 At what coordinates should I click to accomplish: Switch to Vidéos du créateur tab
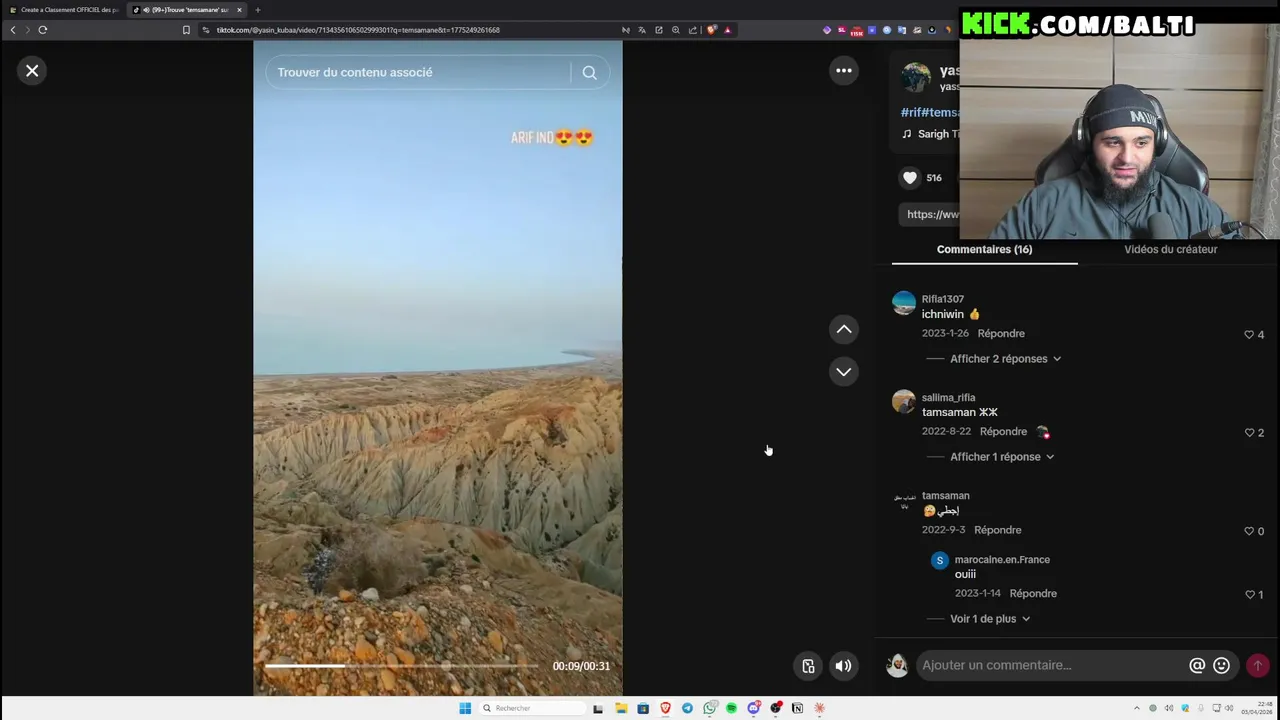point(1170,249)
